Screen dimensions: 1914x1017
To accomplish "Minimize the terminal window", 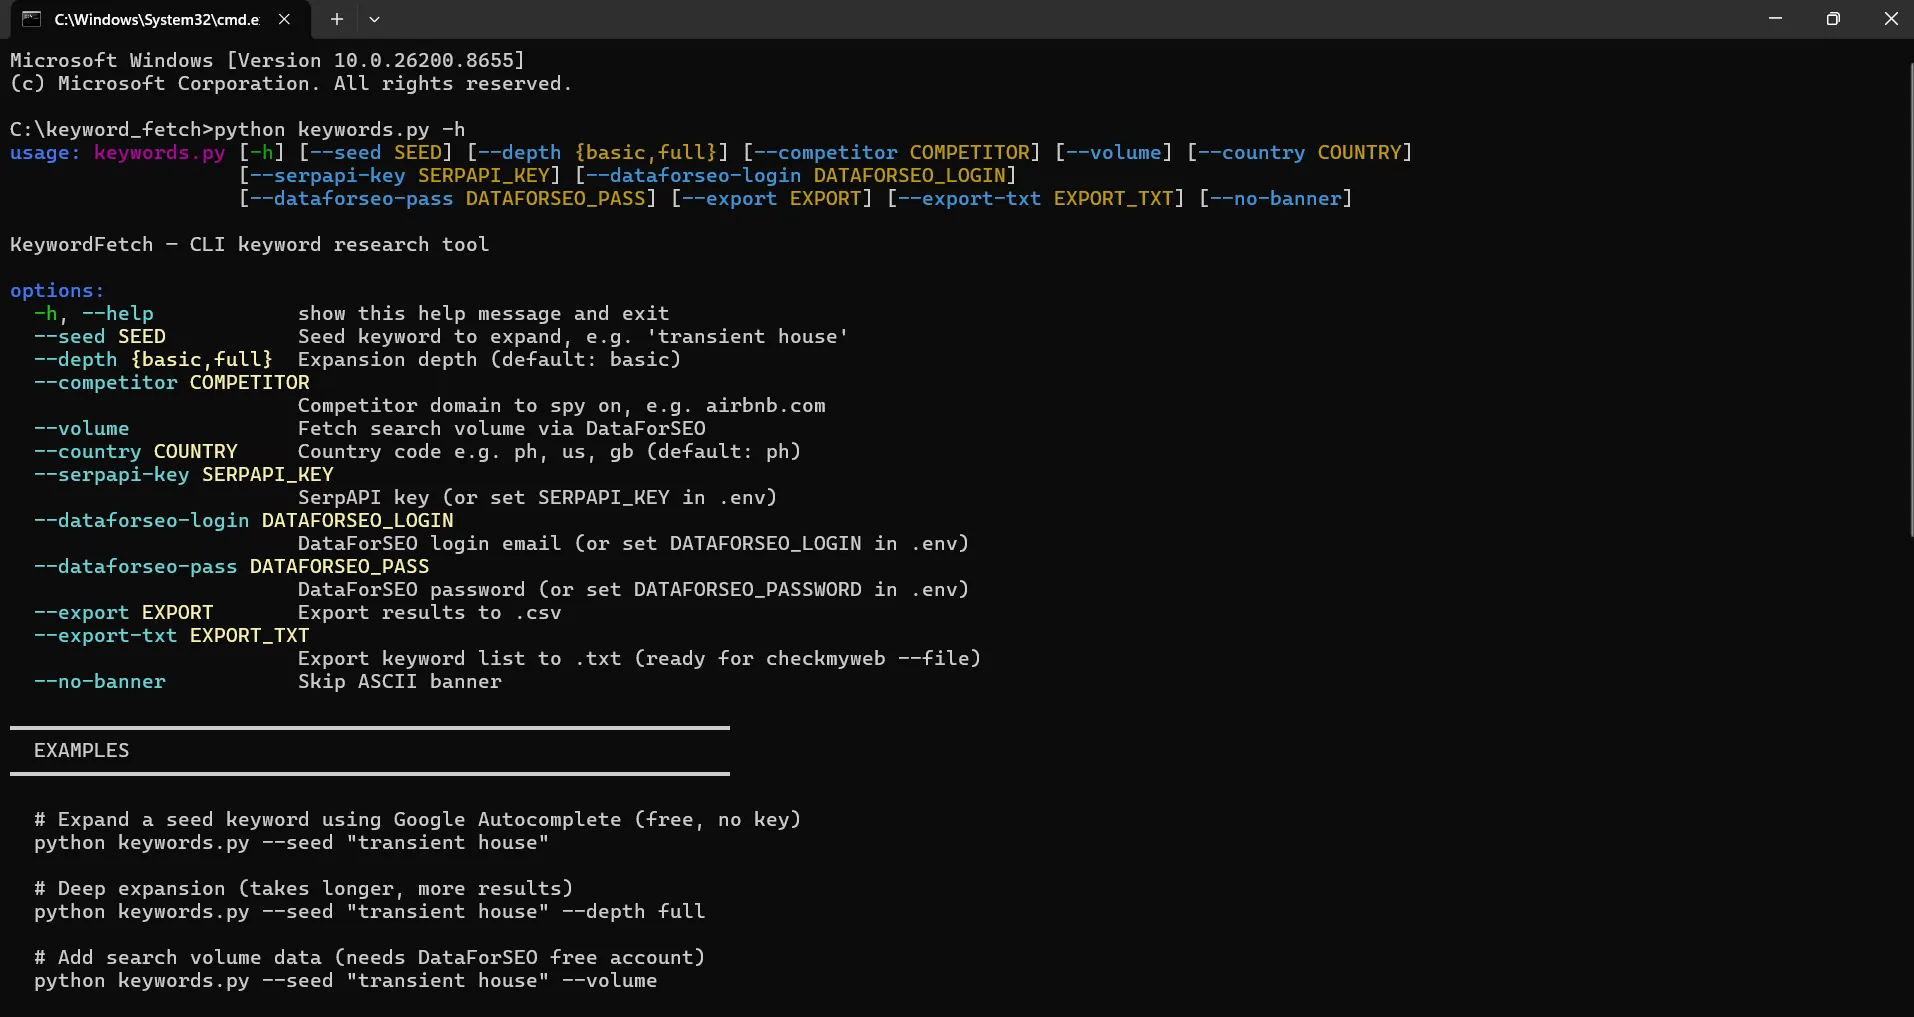I will 1775,19.
